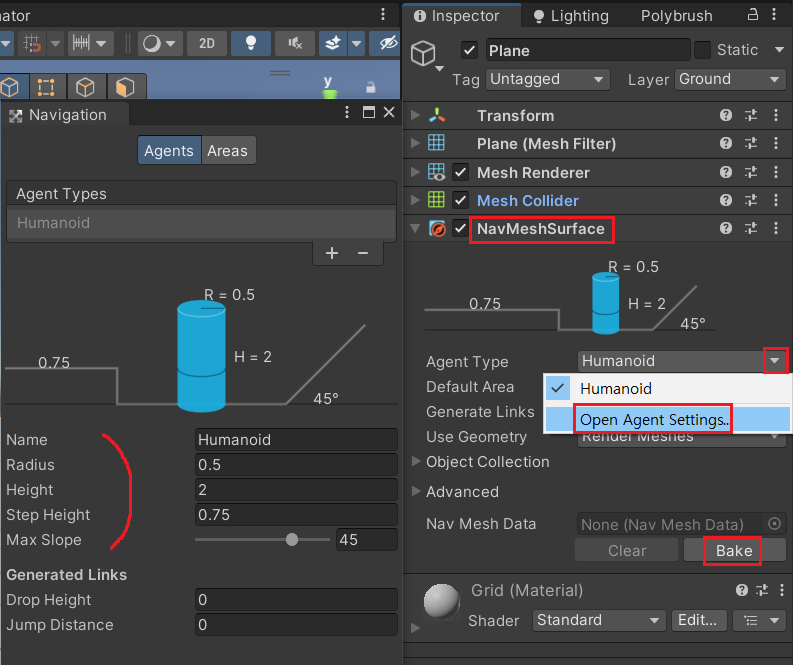The image size is (793, 665).
Task: Click the scene gizmo rotation lock icon
Action: click(x=371, y=87)
